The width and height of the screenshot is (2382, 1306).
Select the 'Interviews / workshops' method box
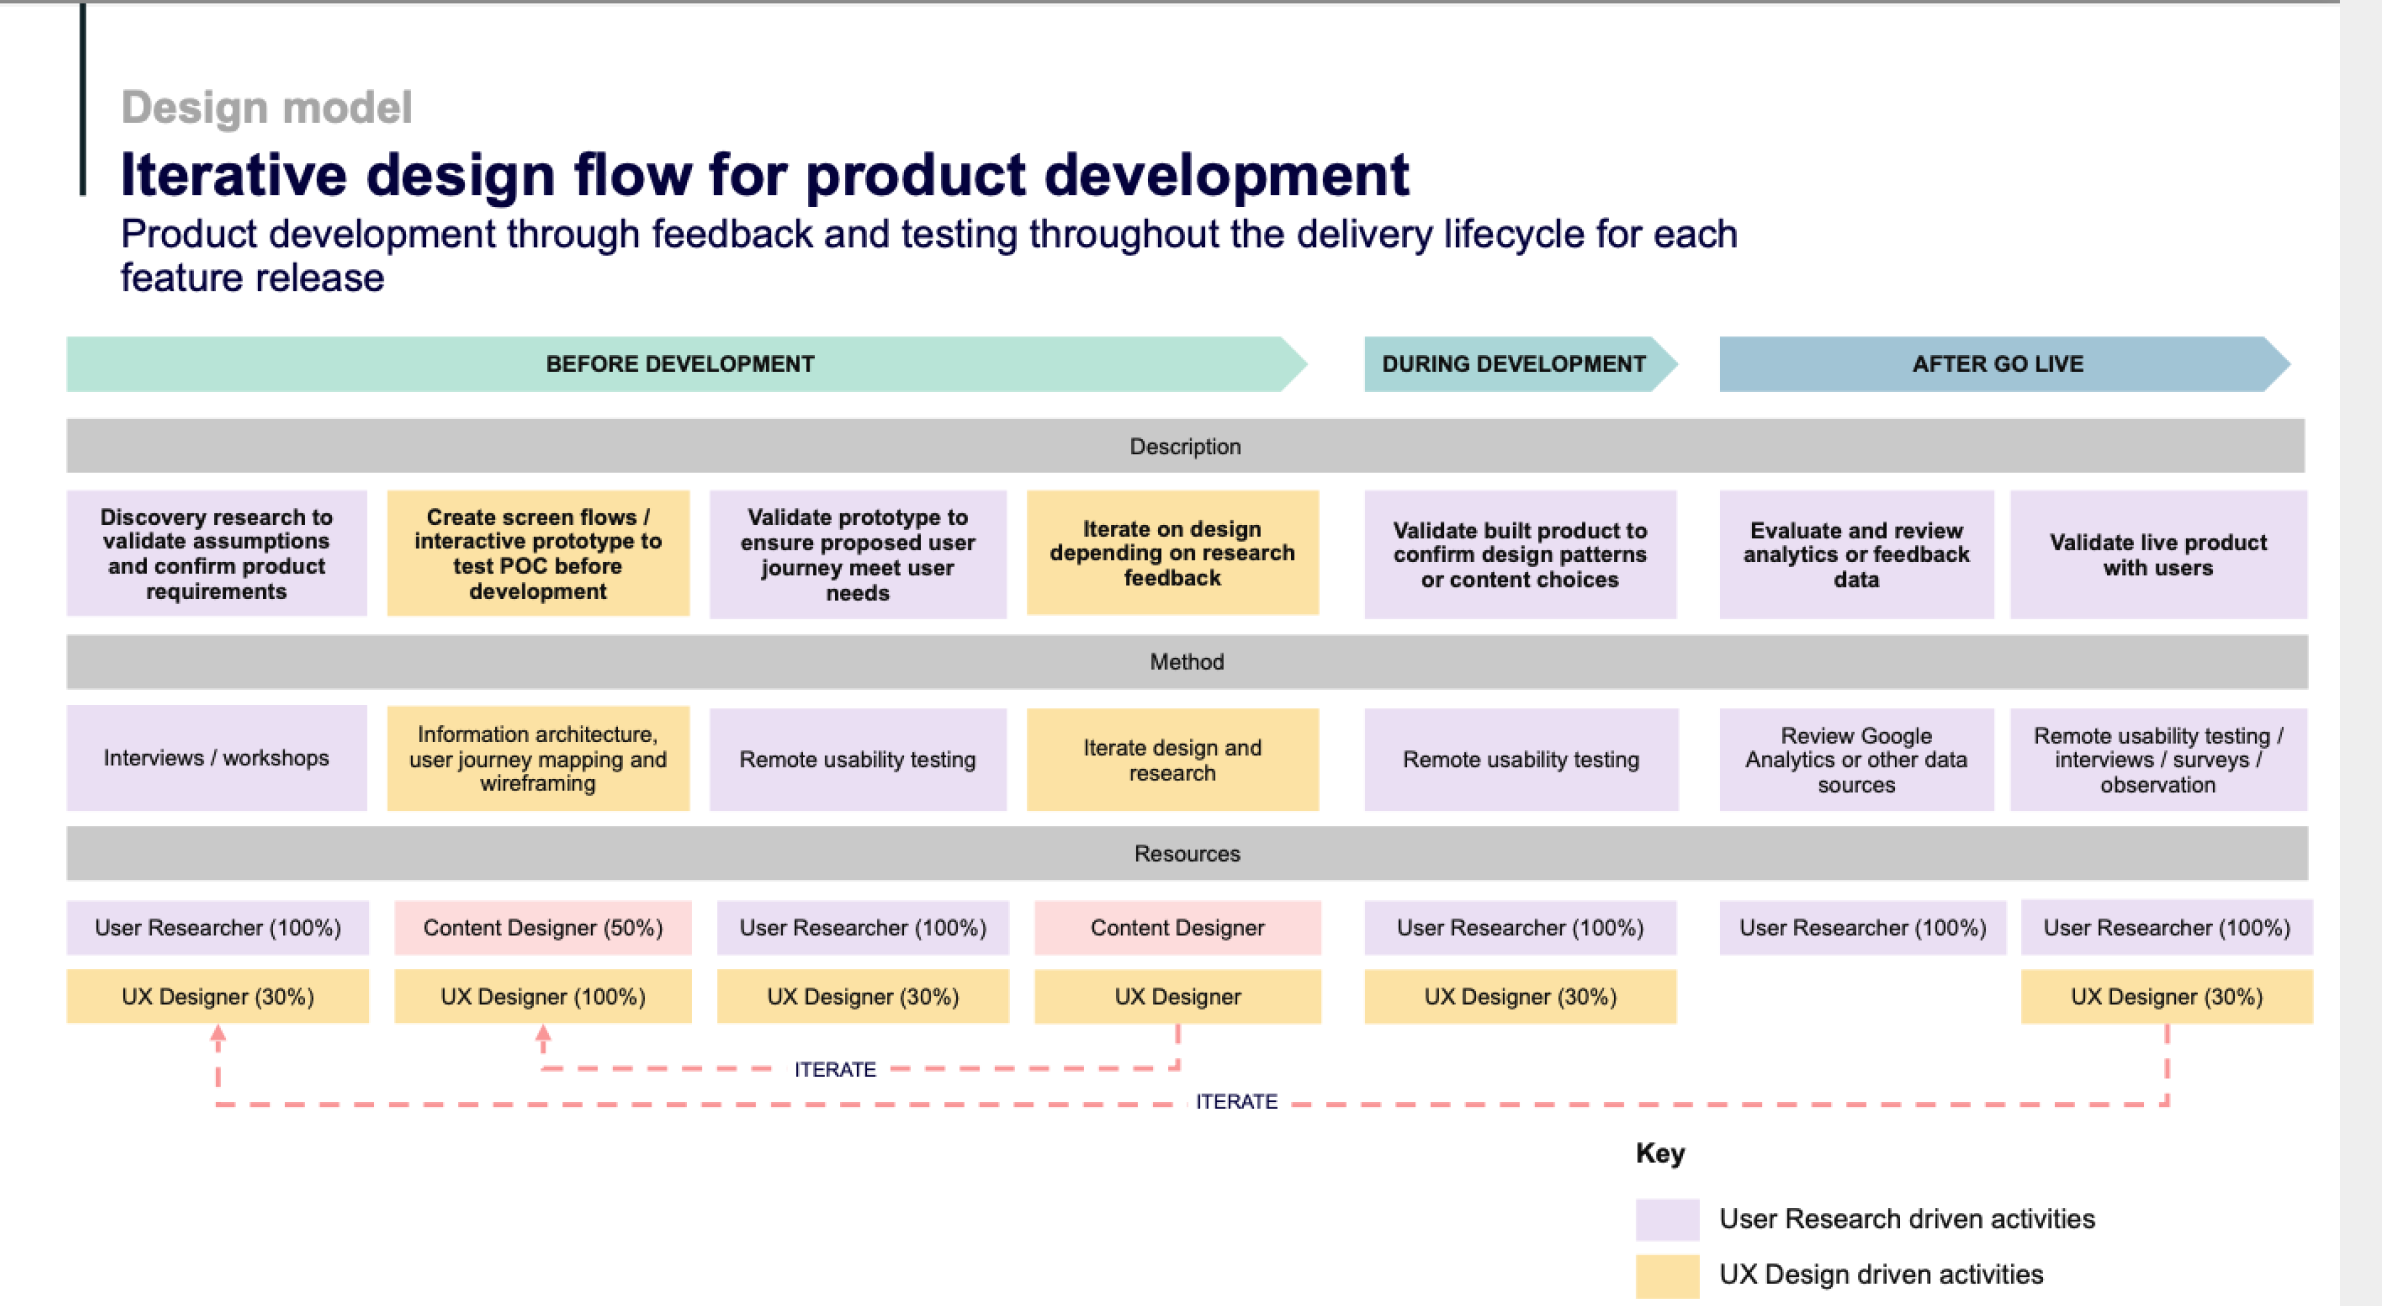coord(217,758)
